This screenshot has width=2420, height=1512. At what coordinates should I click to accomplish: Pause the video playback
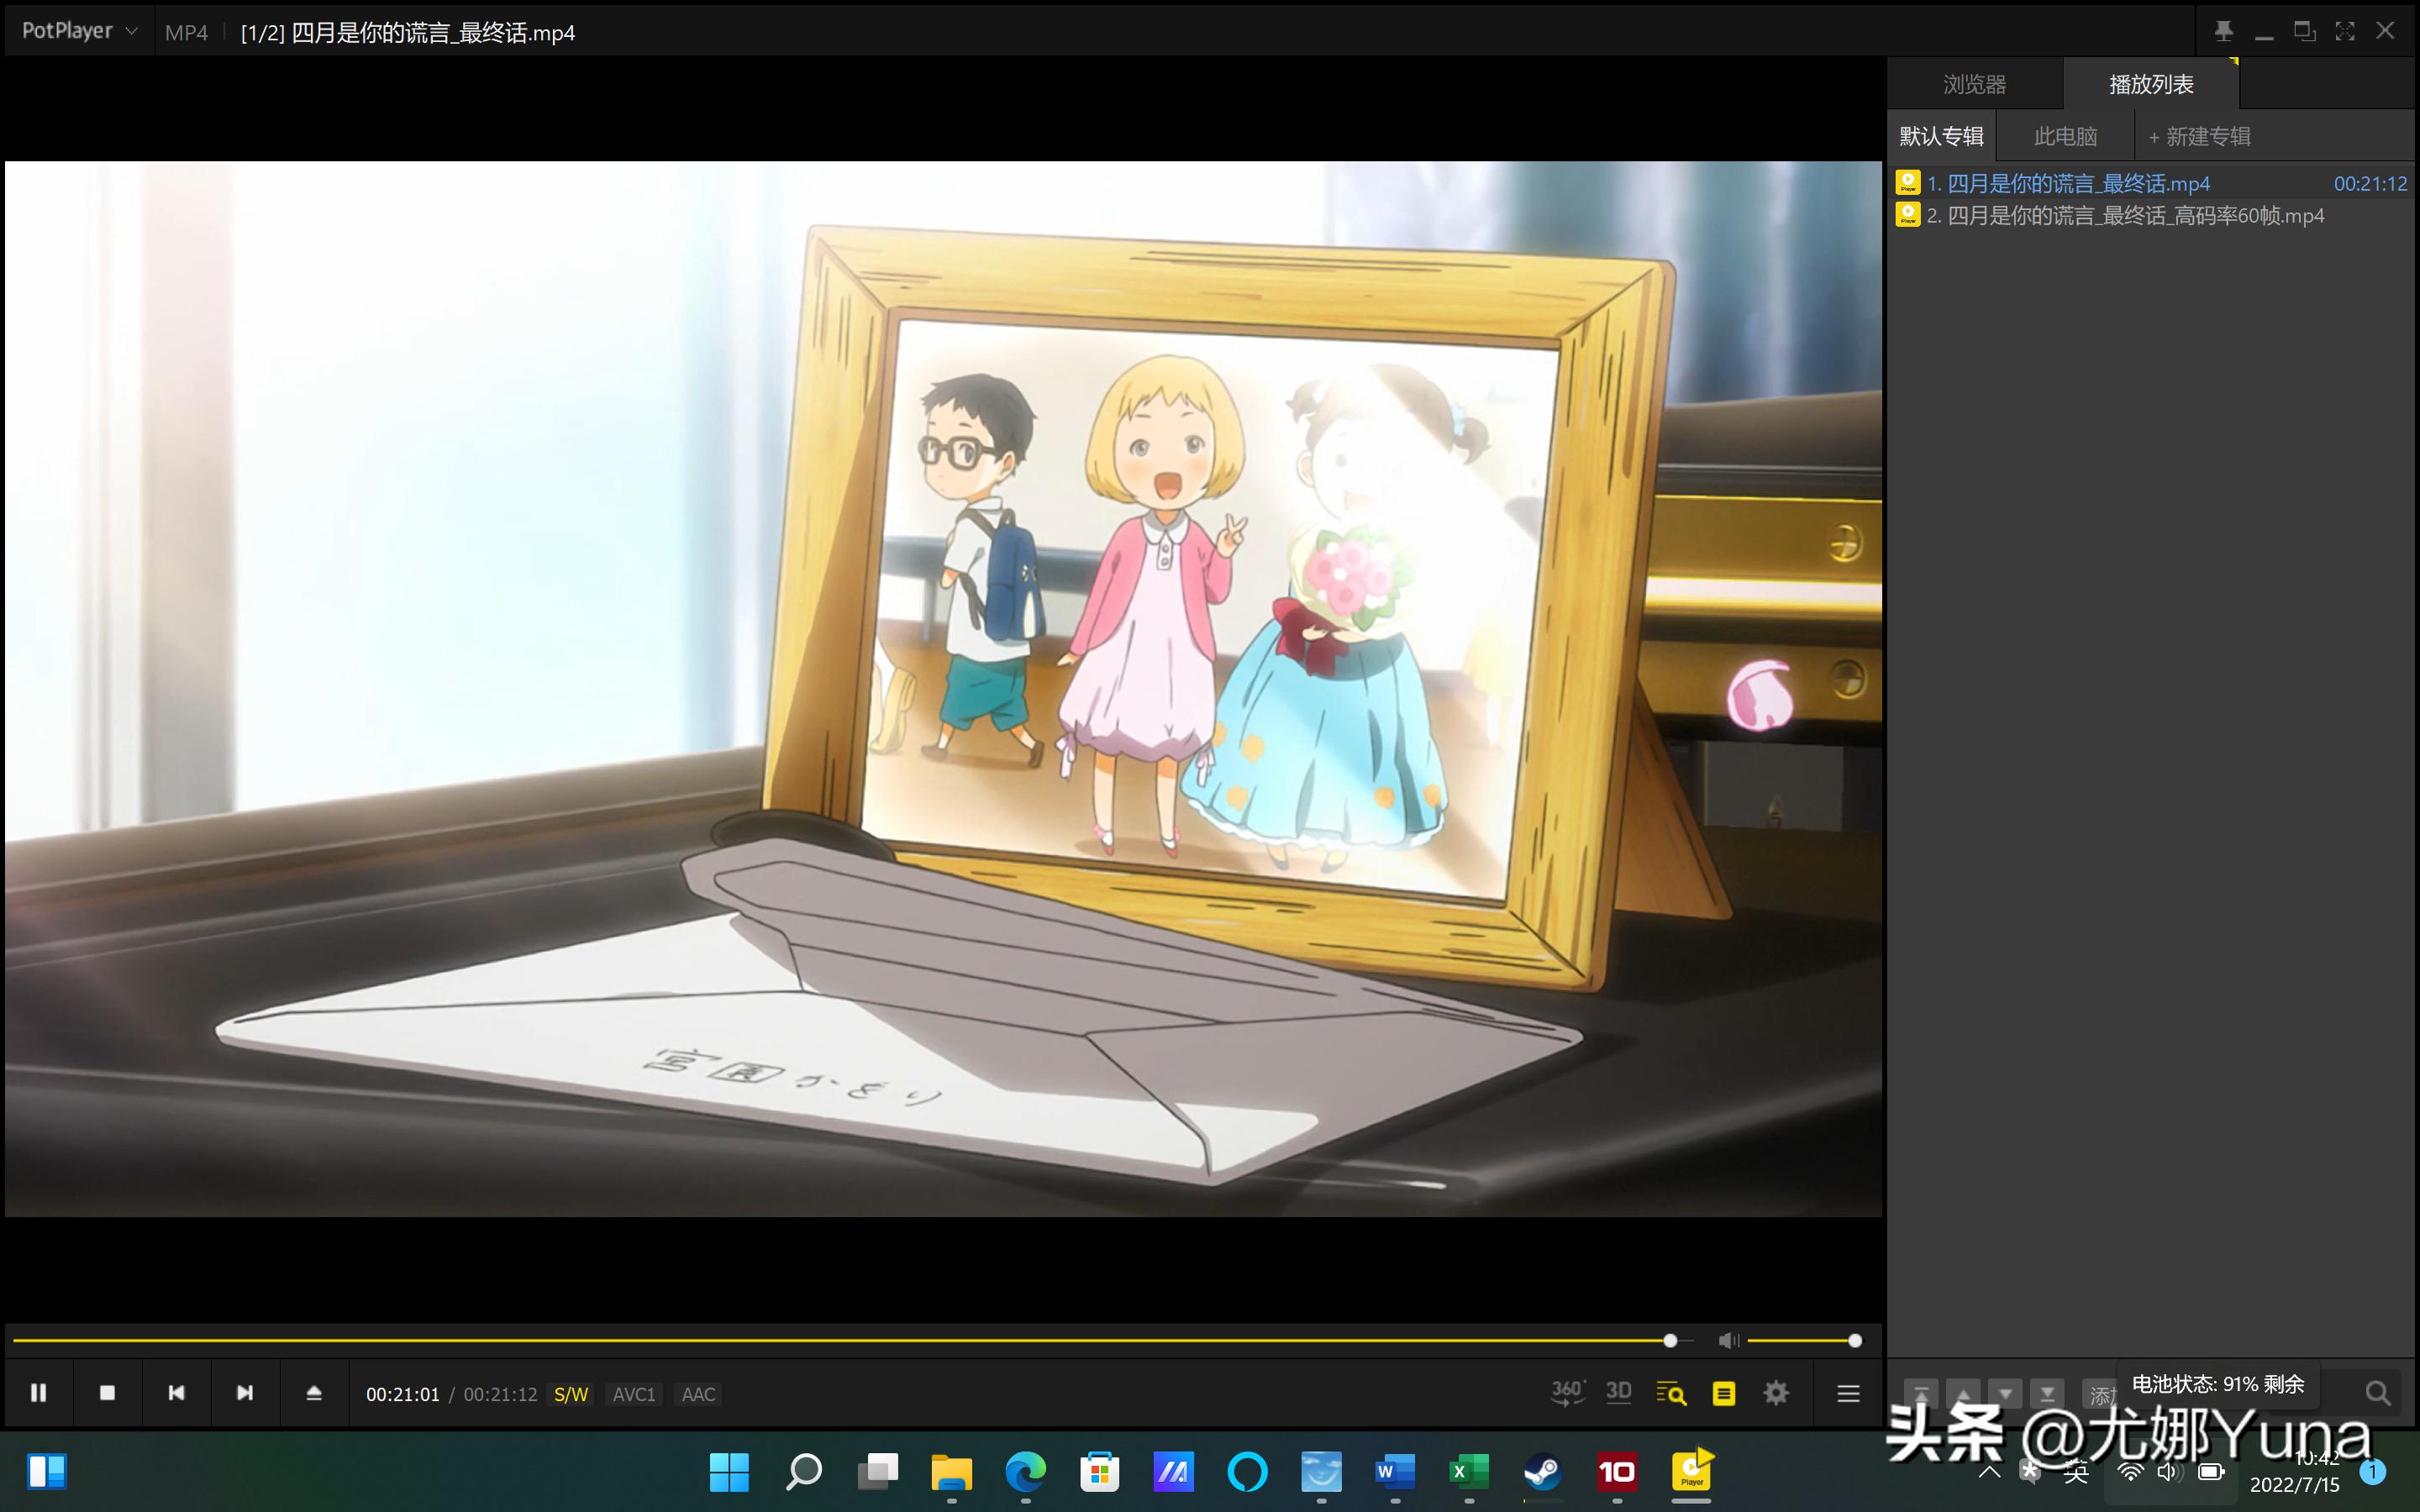38,1393
